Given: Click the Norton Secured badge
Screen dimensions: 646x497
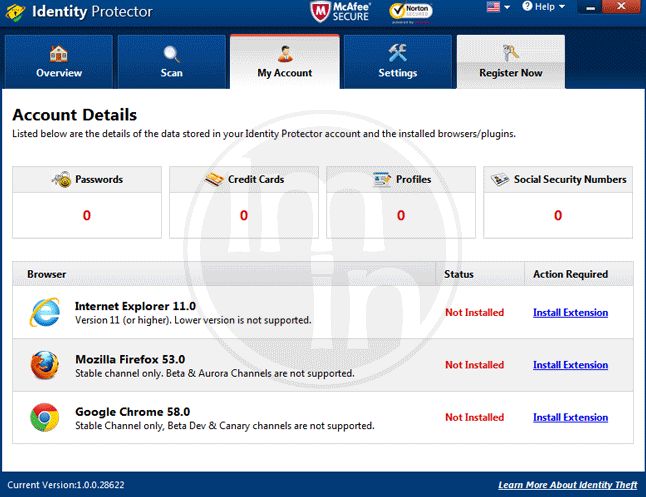Looking at the screenshot, I should pos(410,12).
